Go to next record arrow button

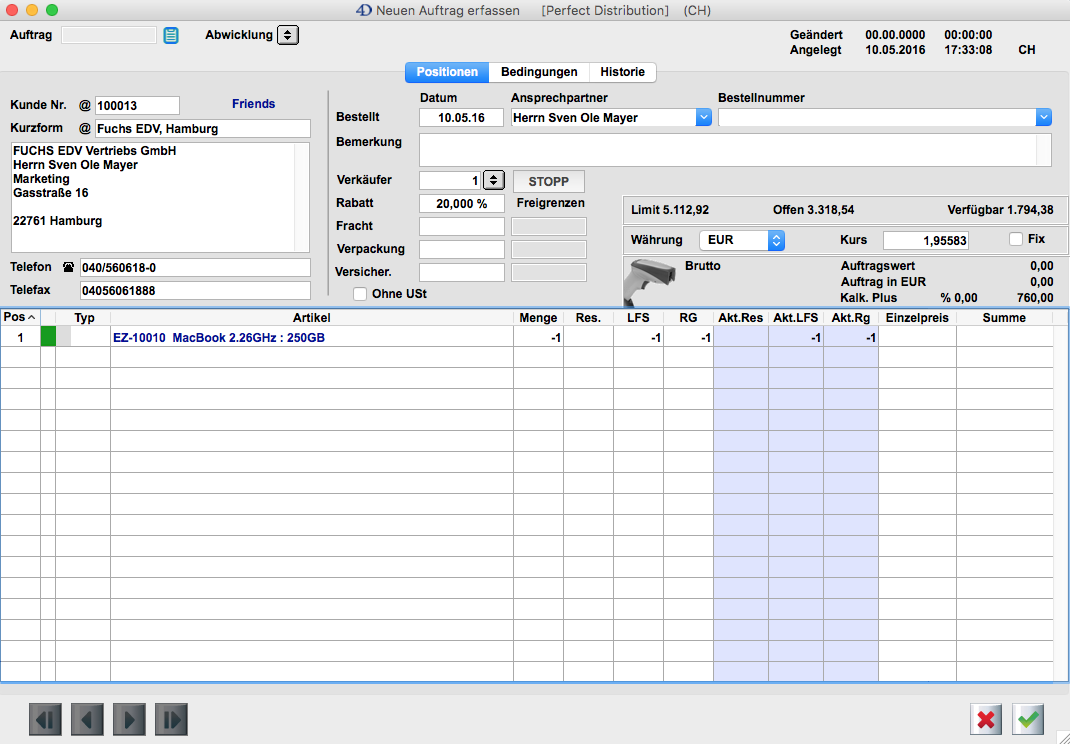click(x=130, y=719)
